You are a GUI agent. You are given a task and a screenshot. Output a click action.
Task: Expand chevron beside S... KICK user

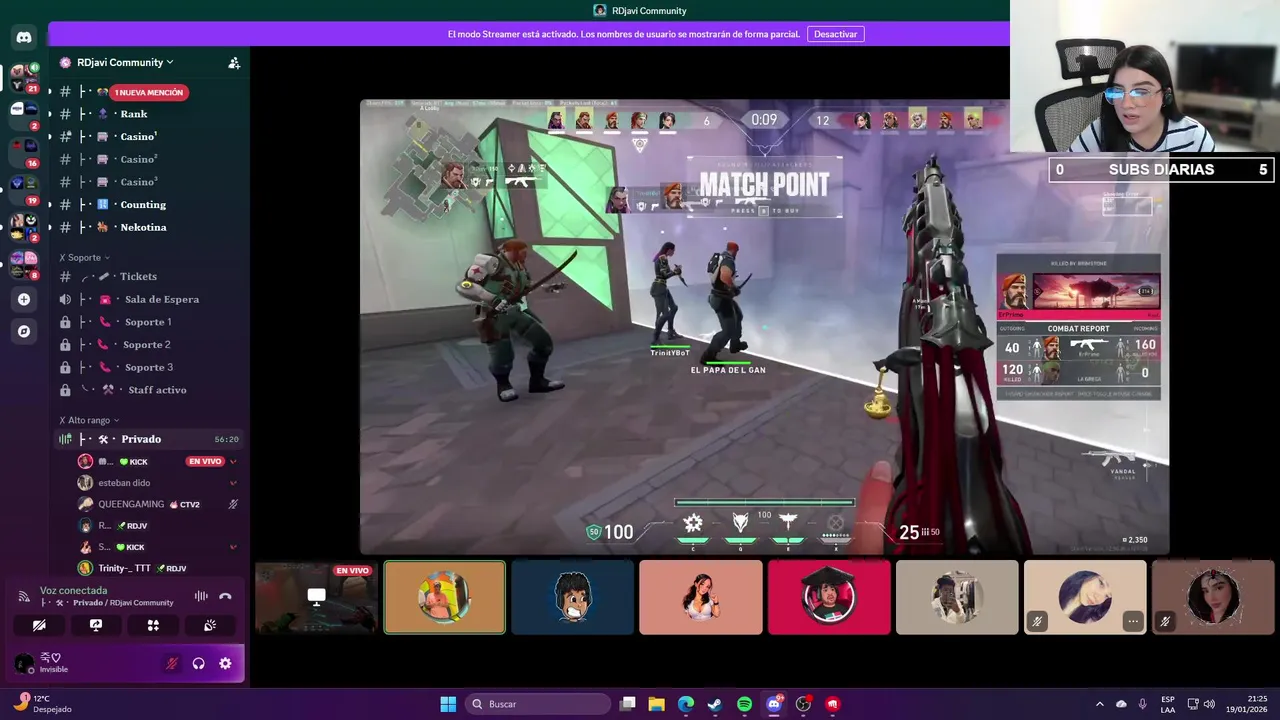[233, 547]
